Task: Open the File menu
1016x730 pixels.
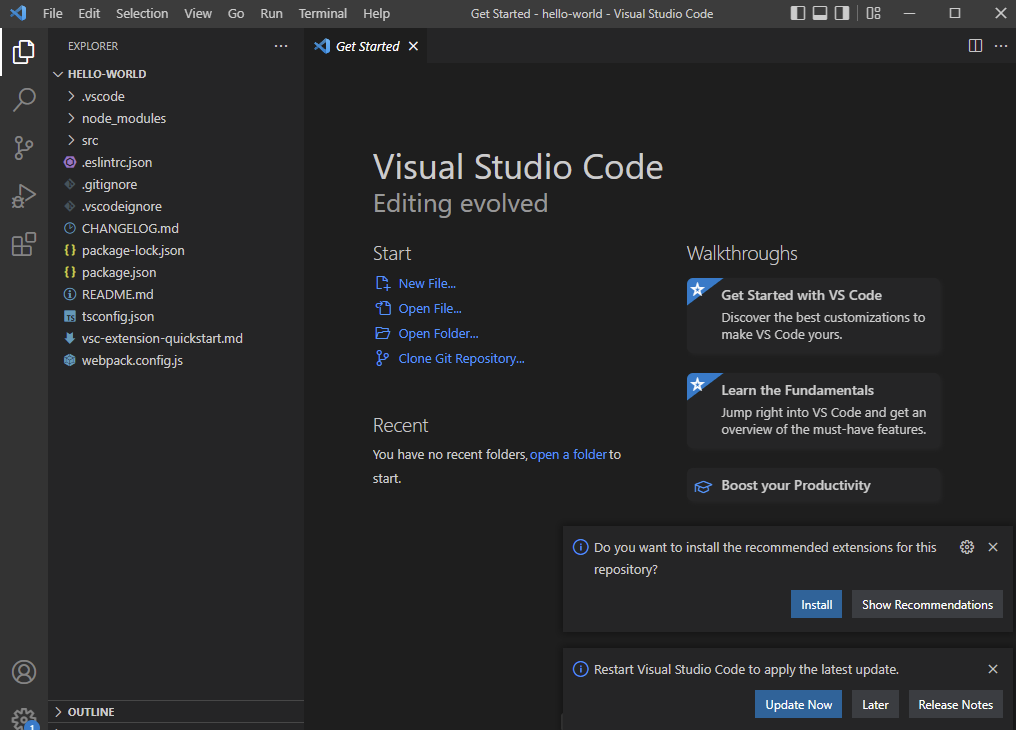Action: (x=52, y=13)
